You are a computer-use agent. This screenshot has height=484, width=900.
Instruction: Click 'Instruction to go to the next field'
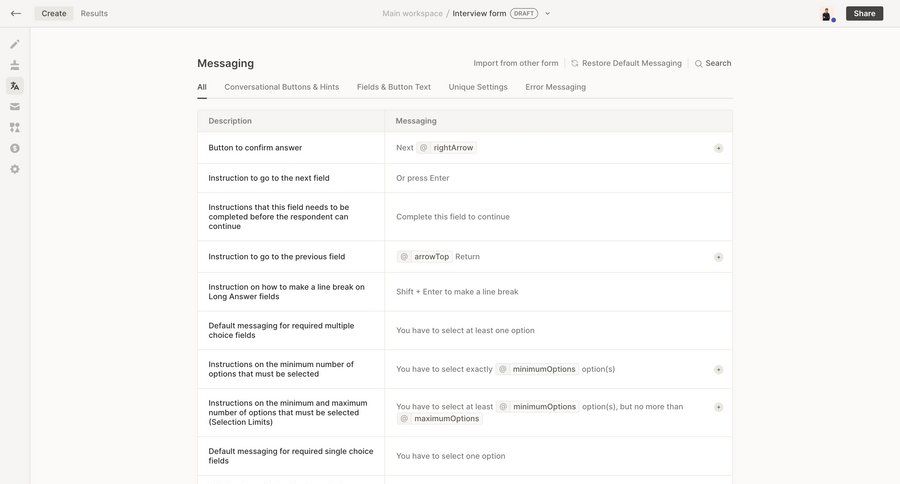269,178
